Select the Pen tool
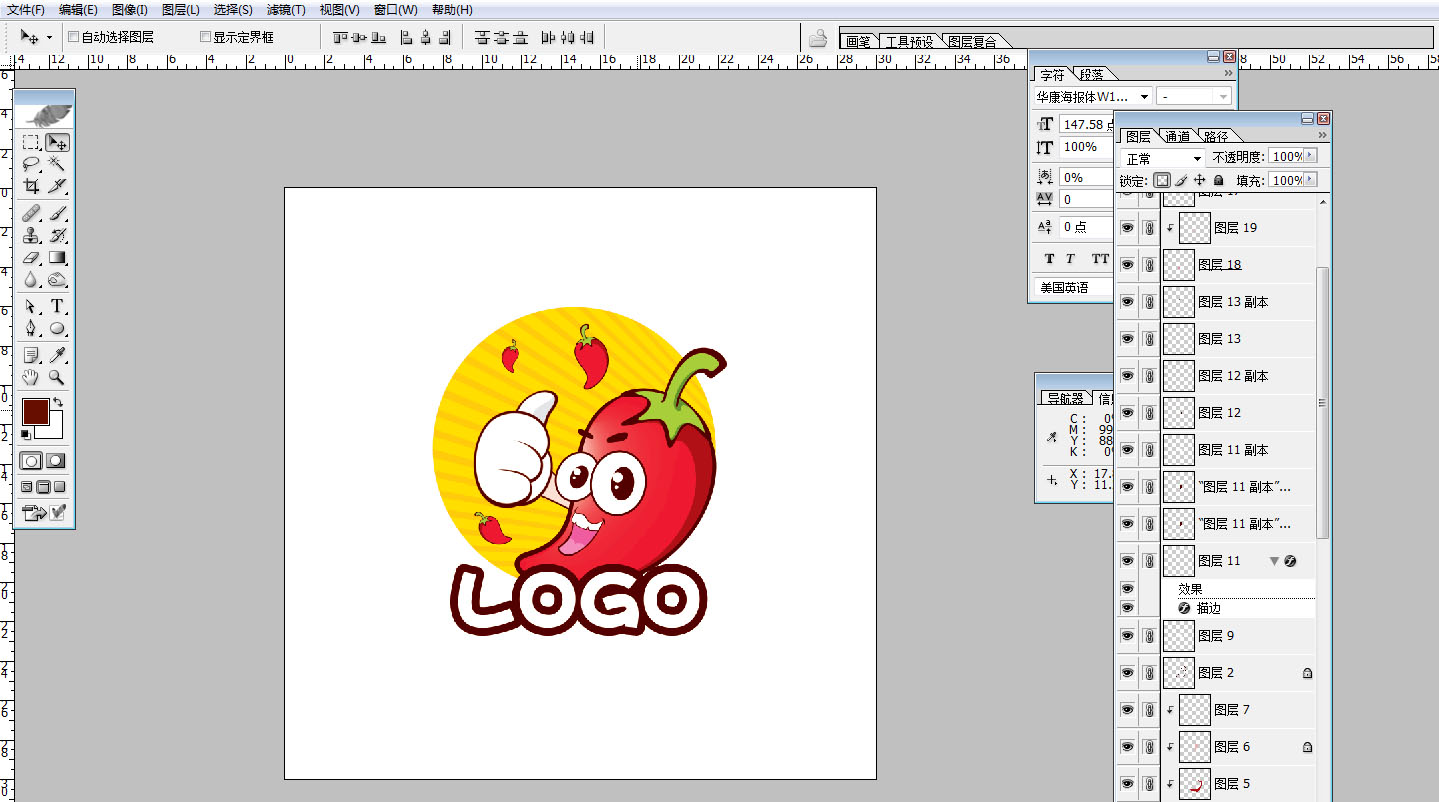Image resolution: width=1439 pixels, height=802 pixels. click(x=32, y=328)
